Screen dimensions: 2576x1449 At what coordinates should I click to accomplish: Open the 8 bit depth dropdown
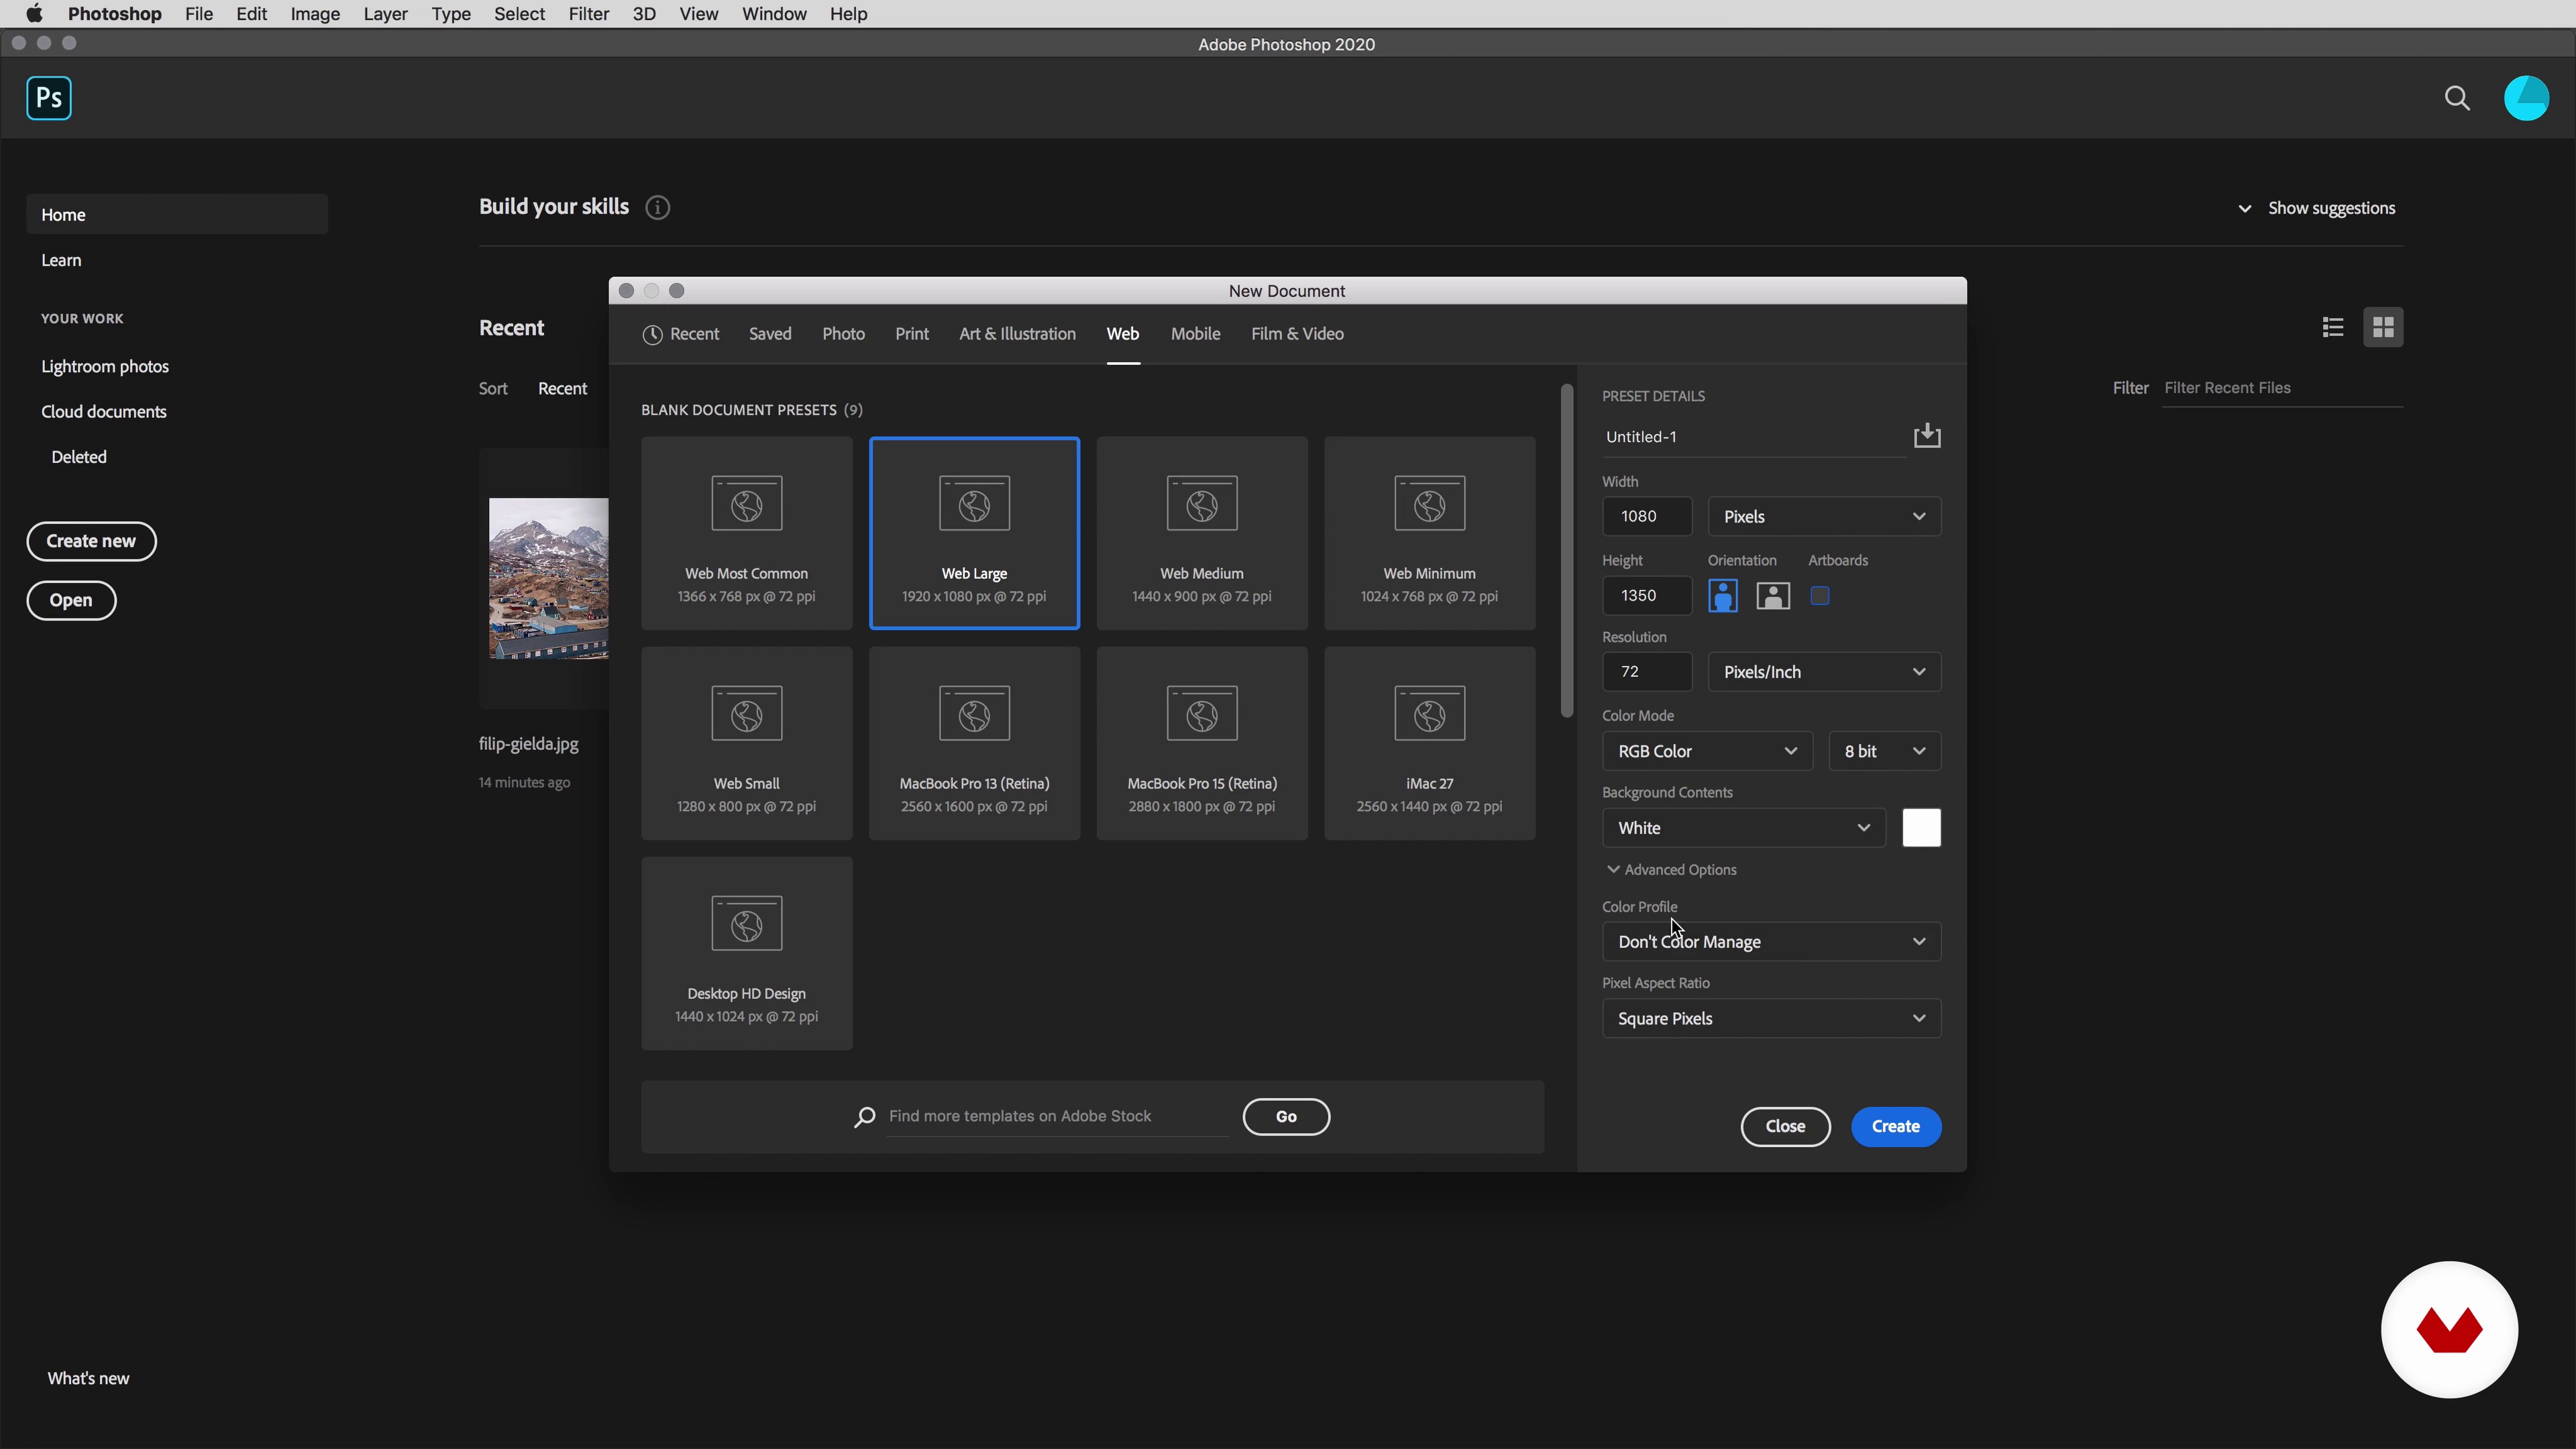tap(1885, 751)
